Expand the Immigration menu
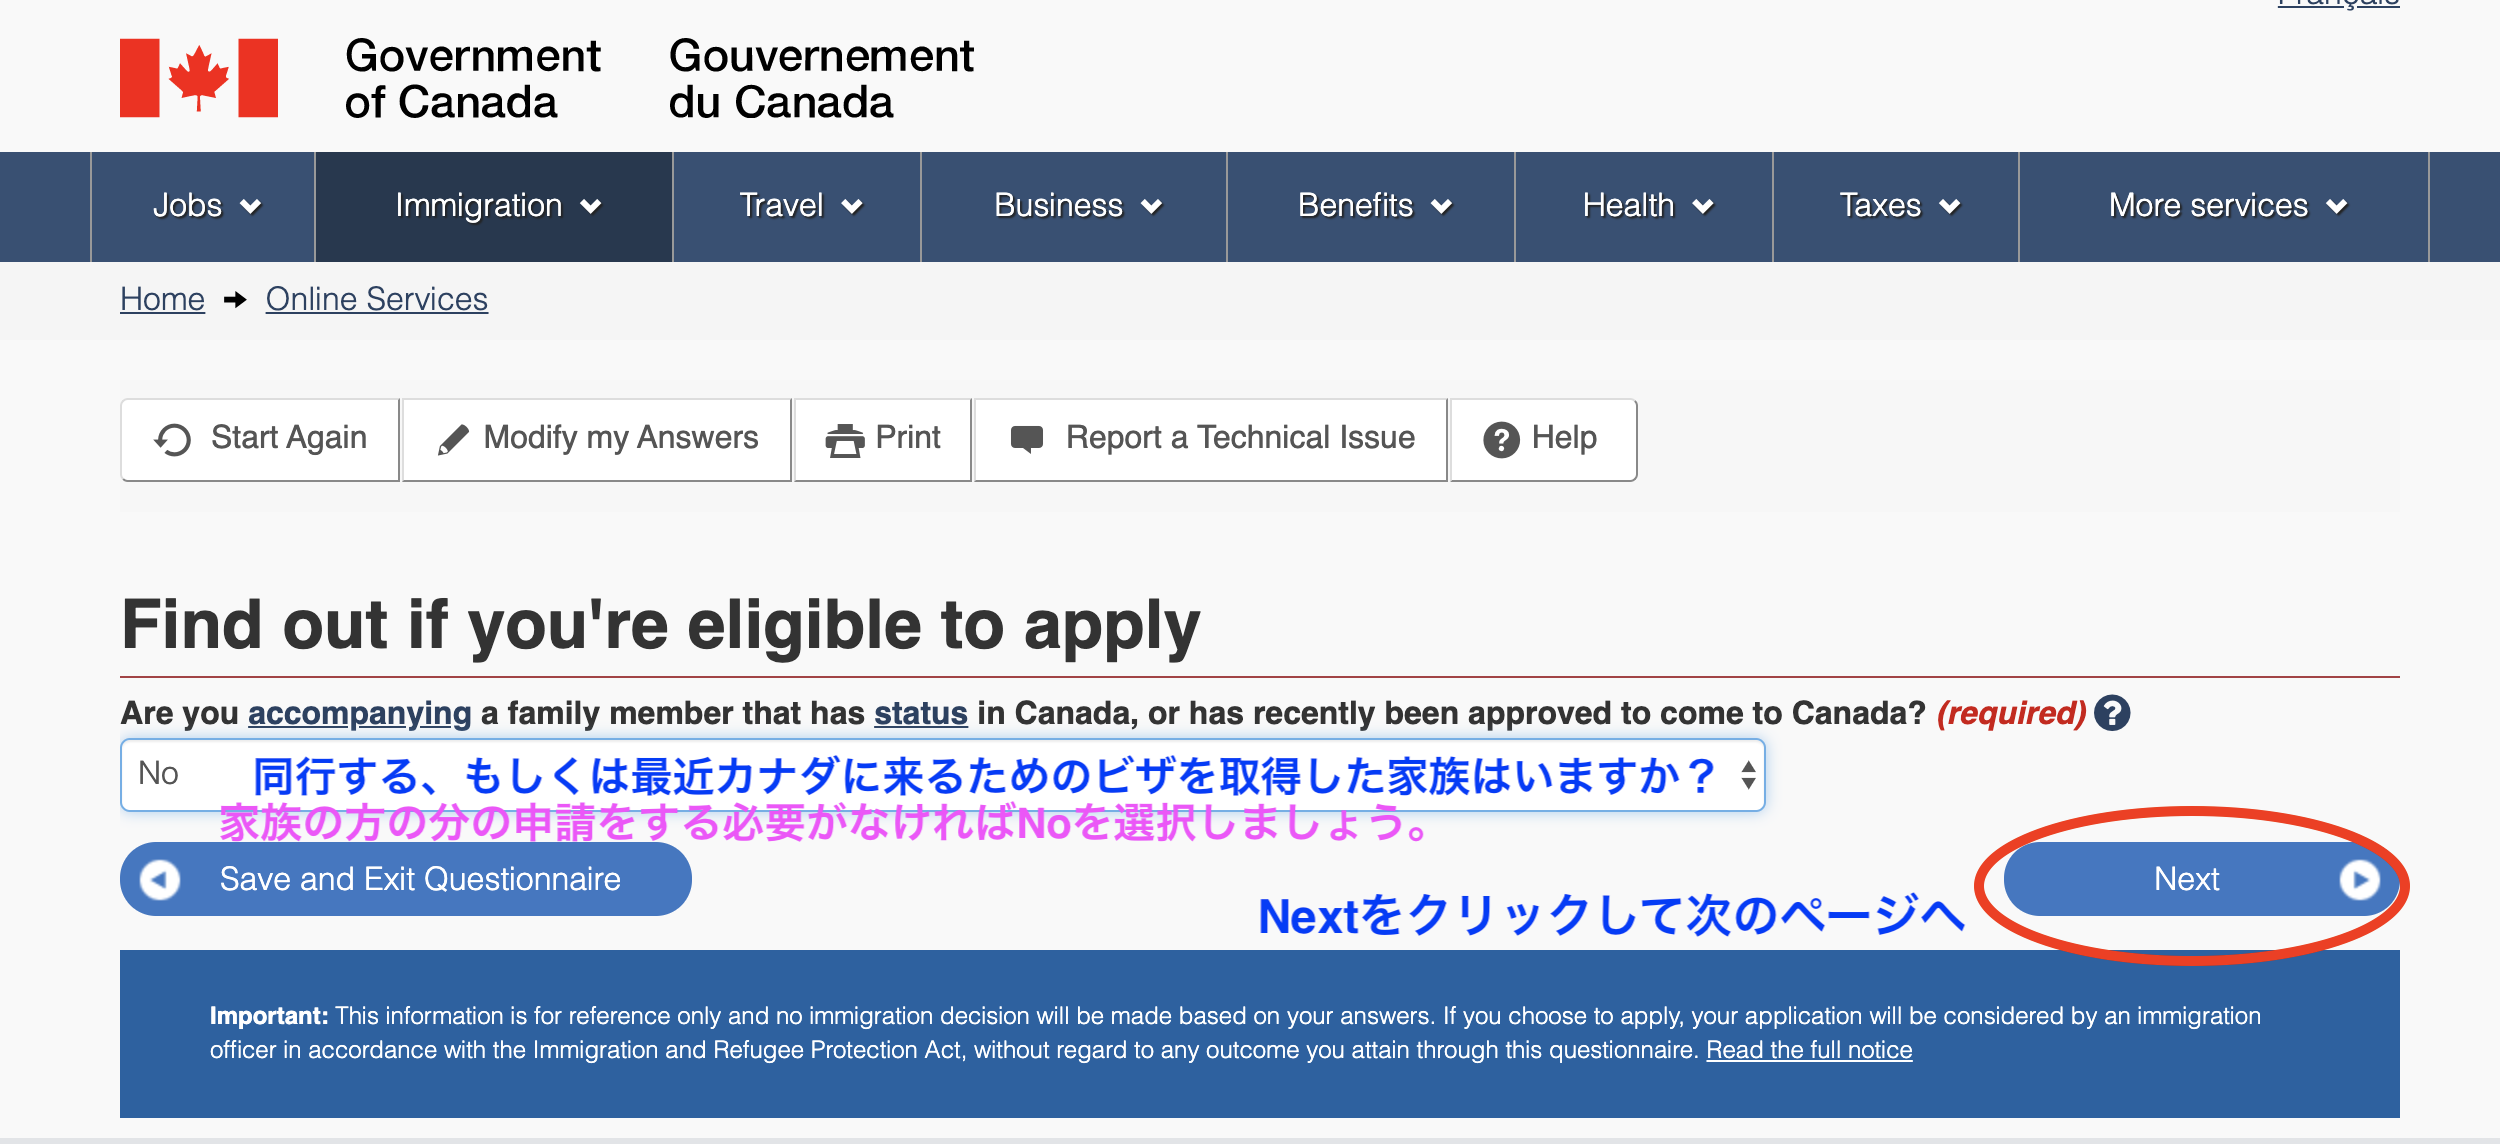Image resolution: width=2500 pixels, height=1144 pixels. [496, 206]
